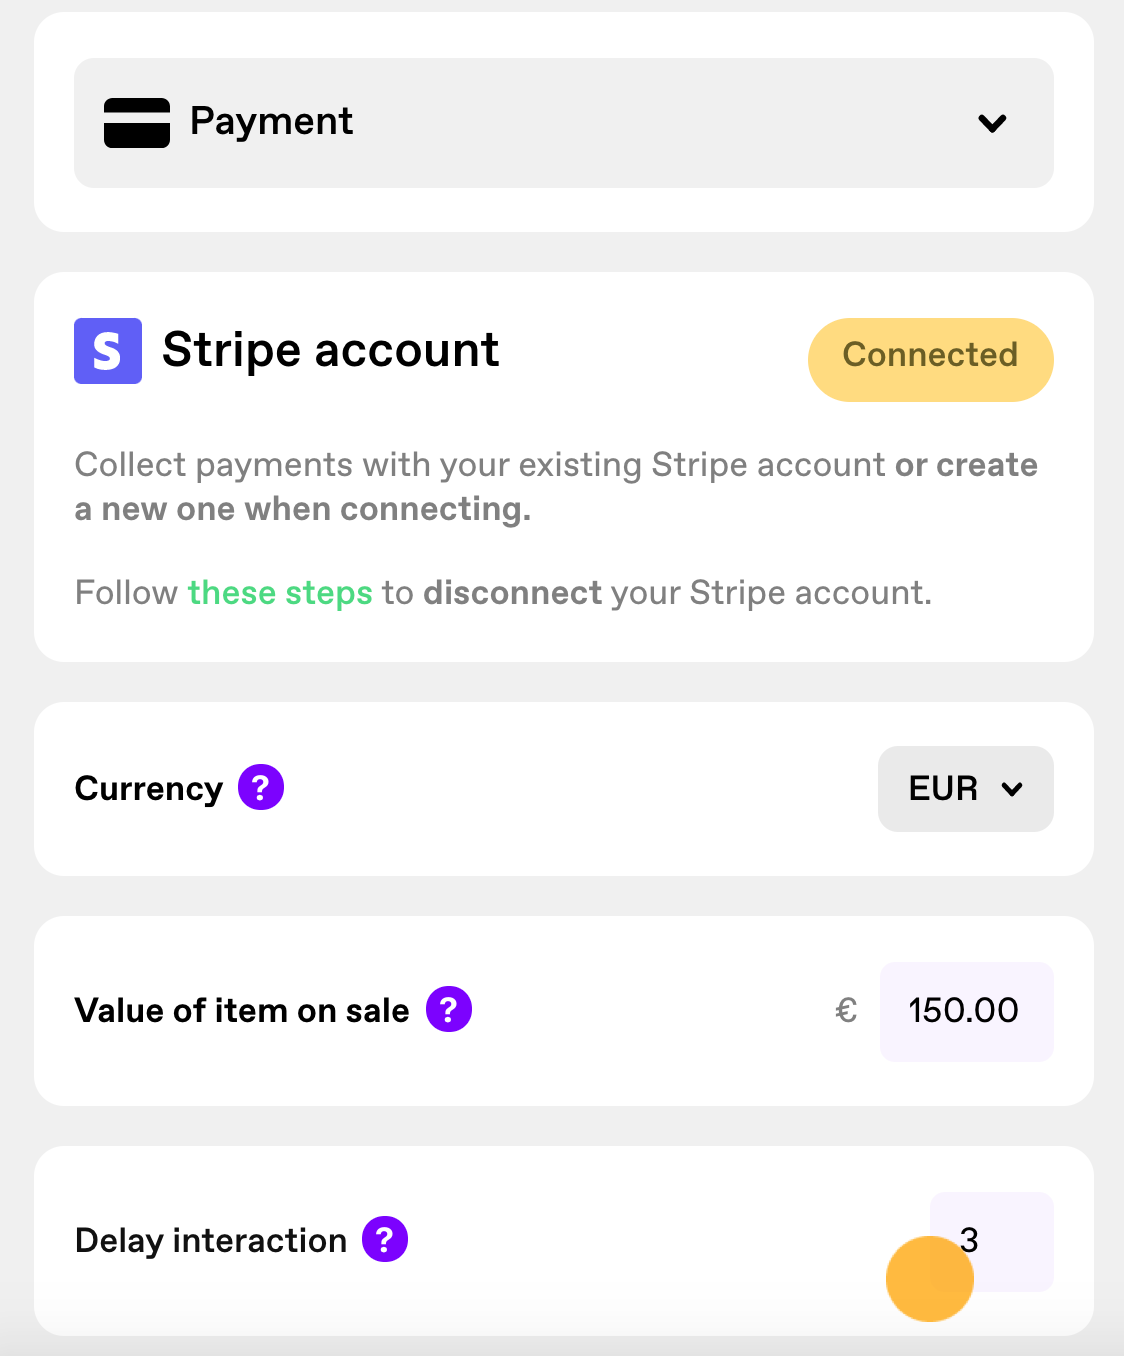Open the Currency help question mark

(261, 788)
